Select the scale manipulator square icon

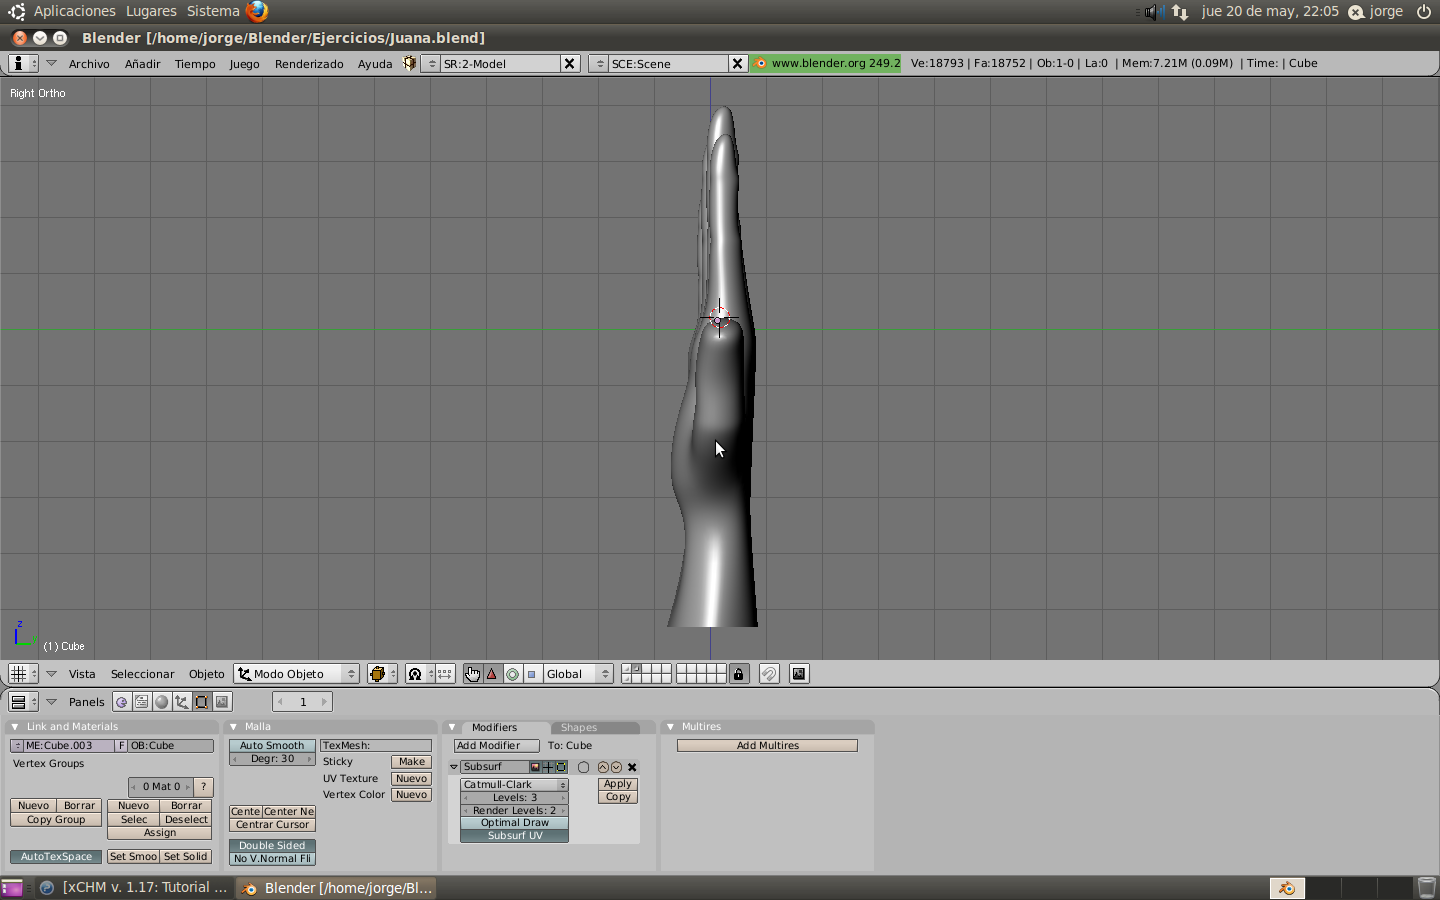(x=532, y=674)
